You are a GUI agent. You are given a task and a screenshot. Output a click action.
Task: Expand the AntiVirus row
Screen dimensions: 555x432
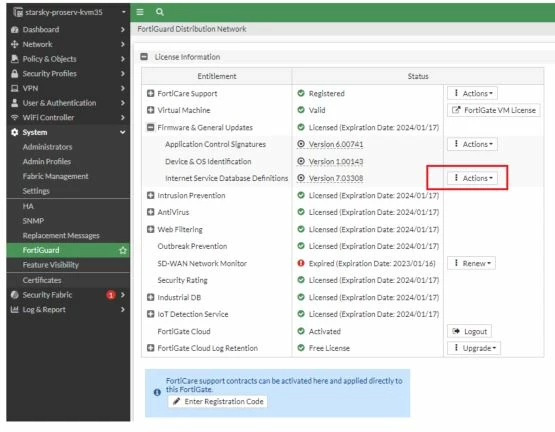[x=150, y=212]
